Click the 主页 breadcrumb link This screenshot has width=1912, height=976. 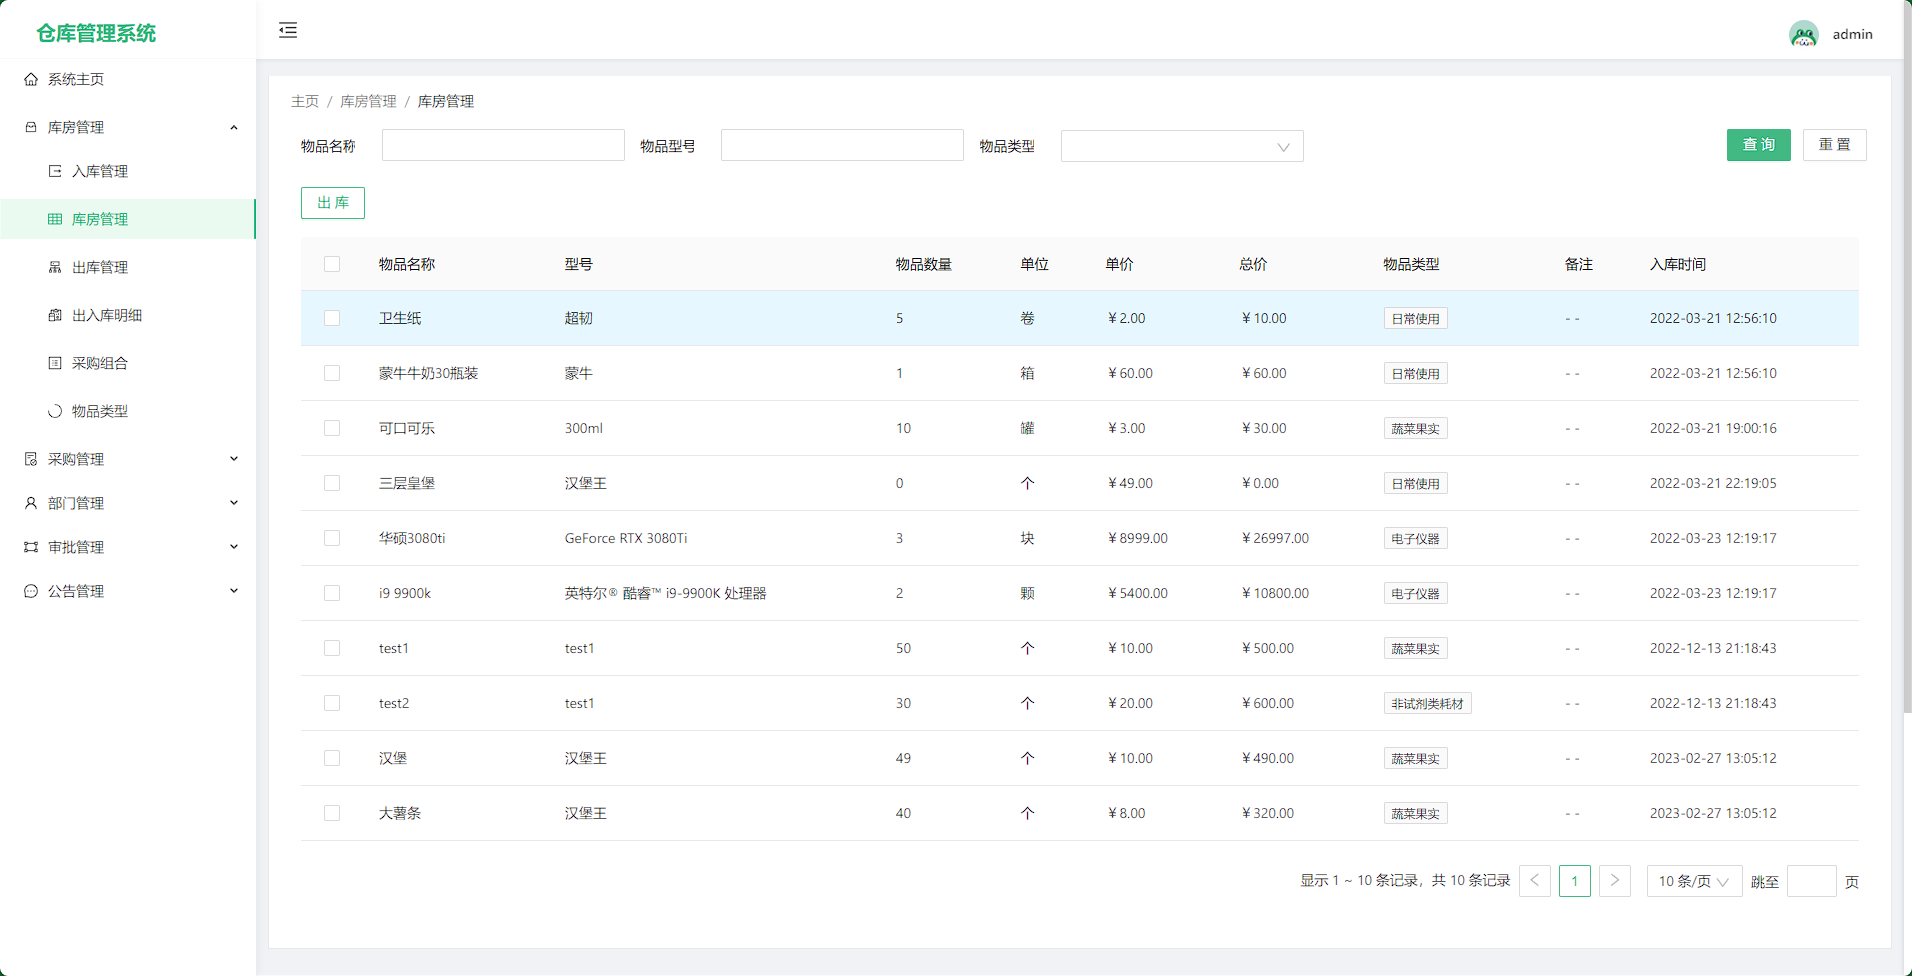click(305, 101)
